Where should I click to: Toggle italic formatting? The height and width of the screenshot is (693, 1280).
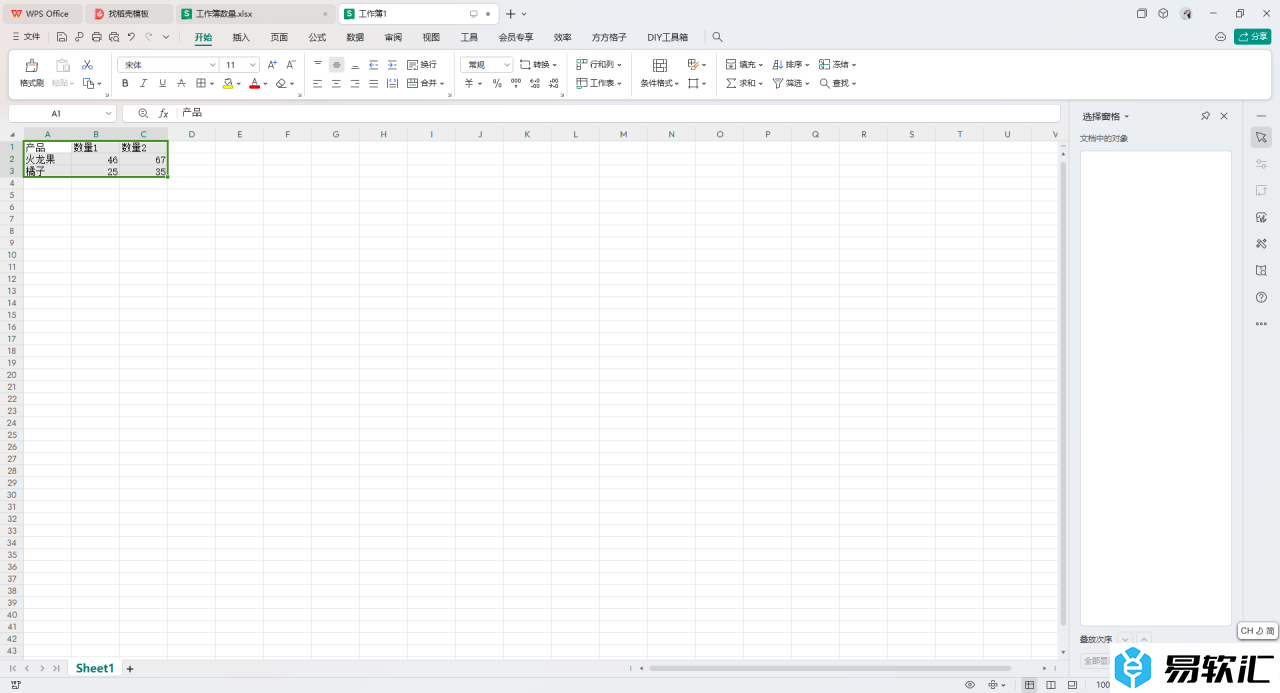143,83
